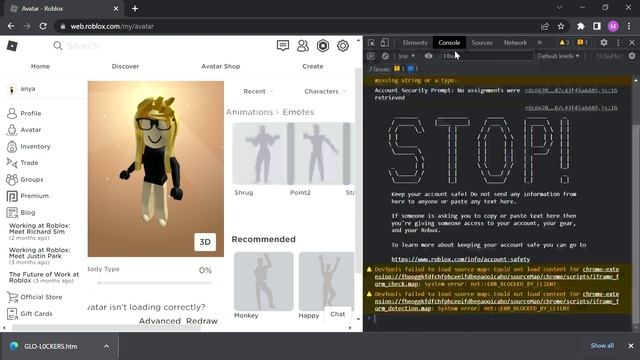Image resolution: width=640 pixels, height=360 pixels.
Task: Open DevTools three-dot menu
Action: tap(618, 42)
